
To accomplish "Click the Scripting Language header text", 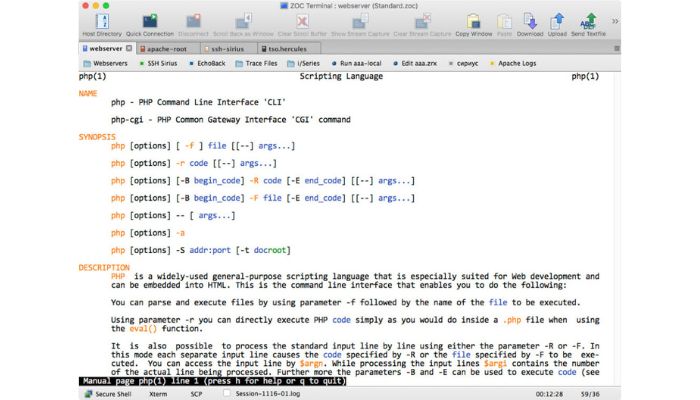I will tap(341, 76).
